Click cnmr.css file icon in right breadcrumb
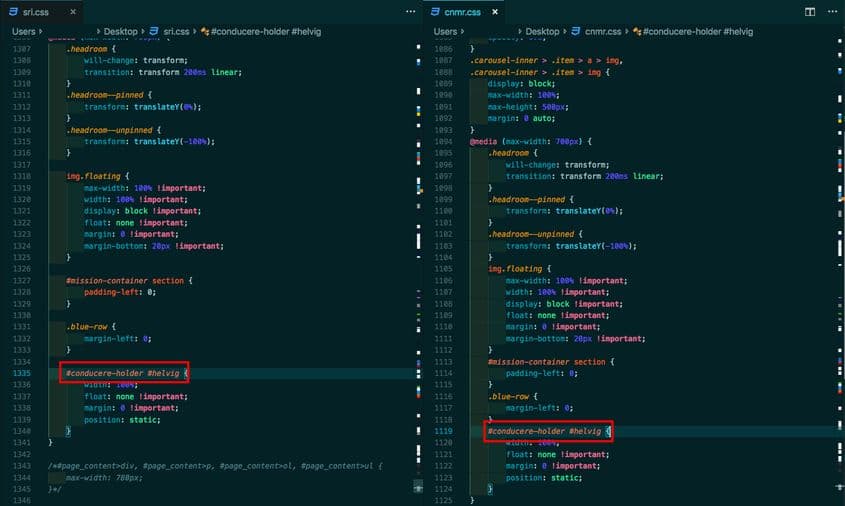Image resolution: width=845 pixels, height=506 pixels. [x=573, y=32]
